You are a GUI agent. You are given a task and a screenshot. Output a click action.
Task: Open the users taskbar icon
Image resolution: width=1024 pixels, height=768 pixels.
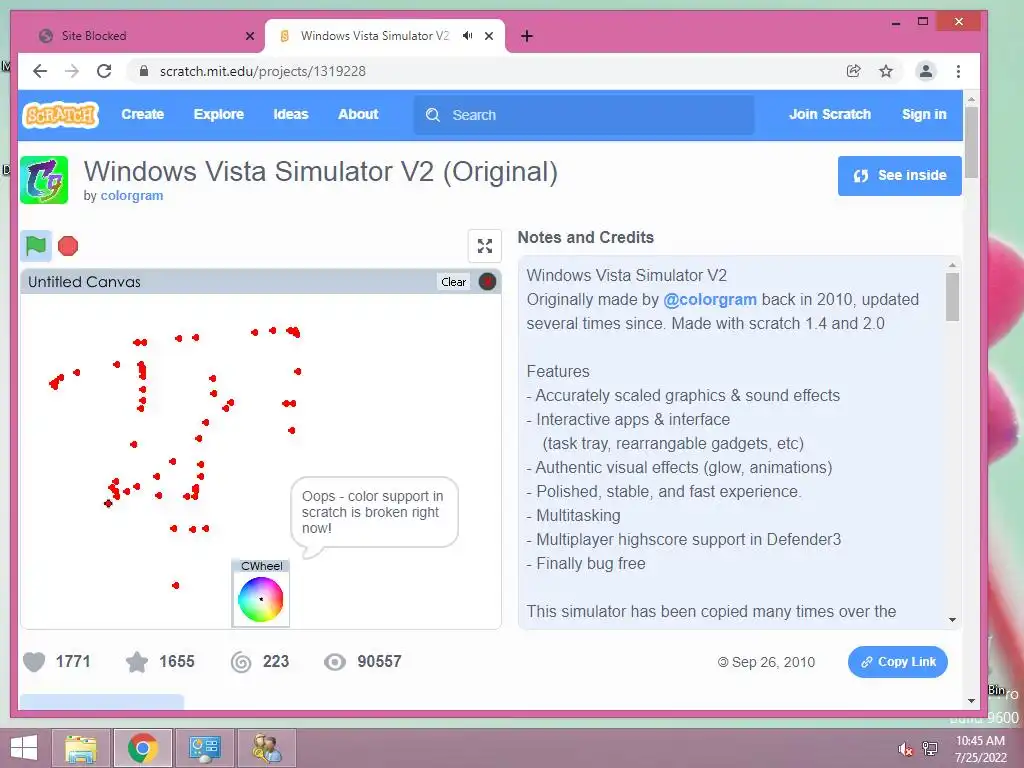point(266,748)
